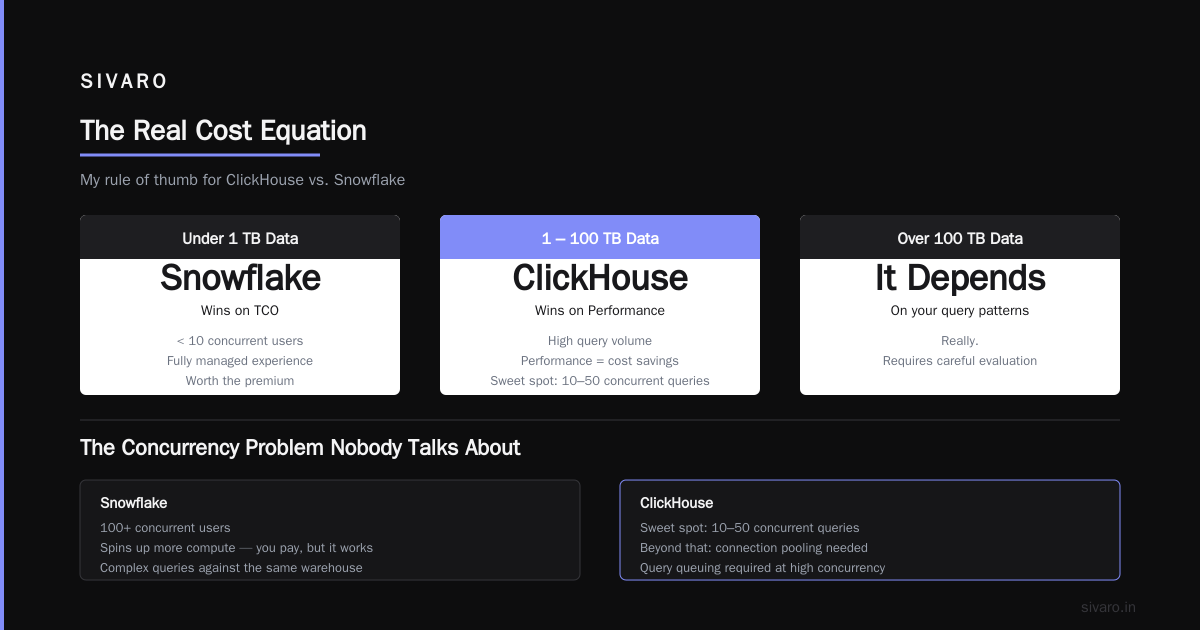Click the SIVARO brand name at top
This screenshot has height=630, width=1200.
[x=124, y=82]
